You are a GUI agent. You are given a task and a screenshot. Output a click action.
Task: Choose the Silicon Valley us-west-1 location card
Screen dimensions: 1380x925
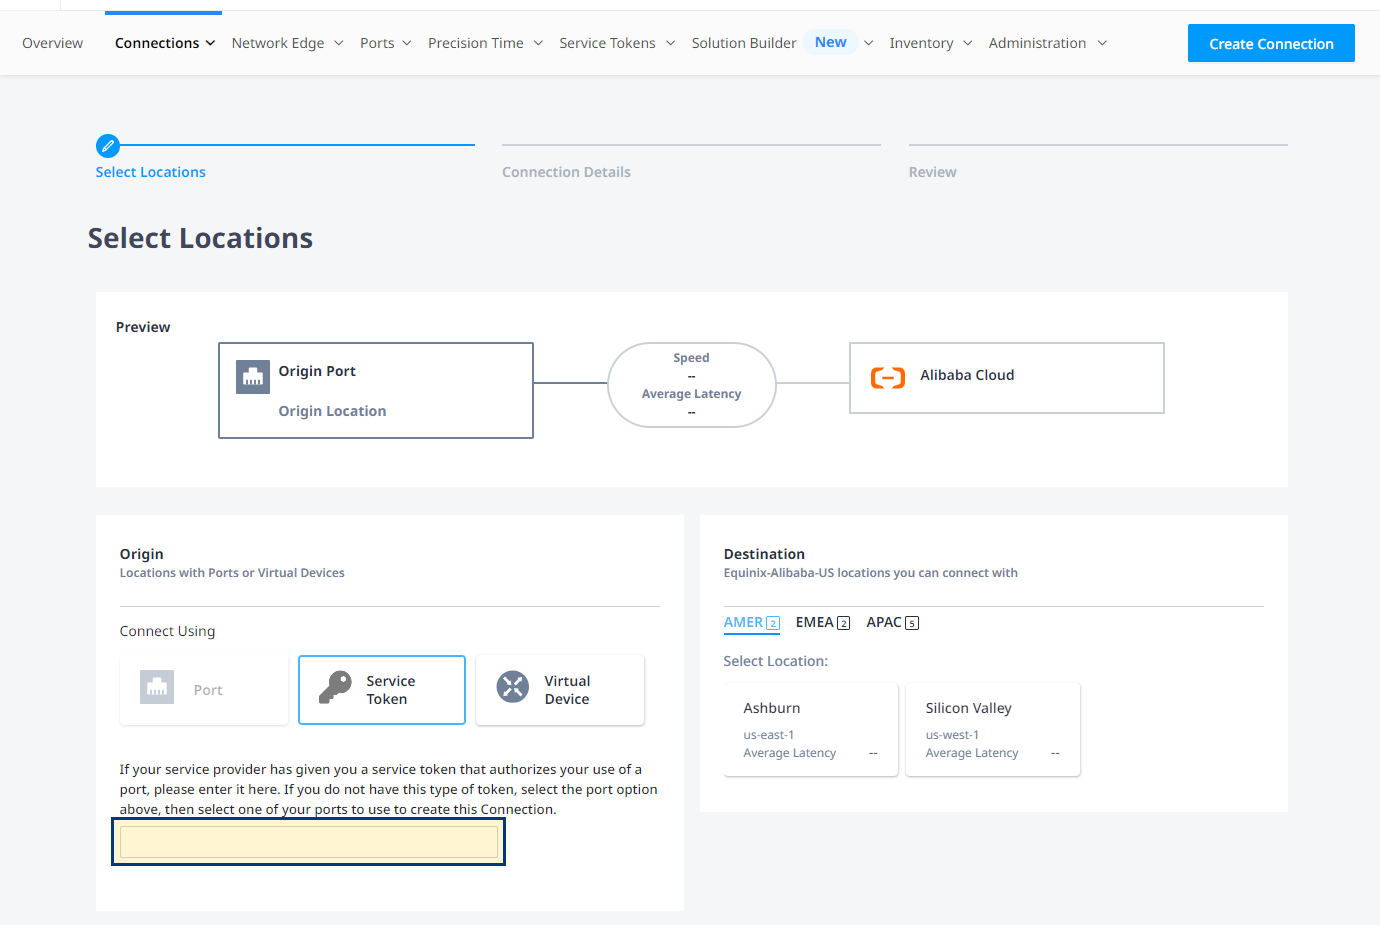993,730
